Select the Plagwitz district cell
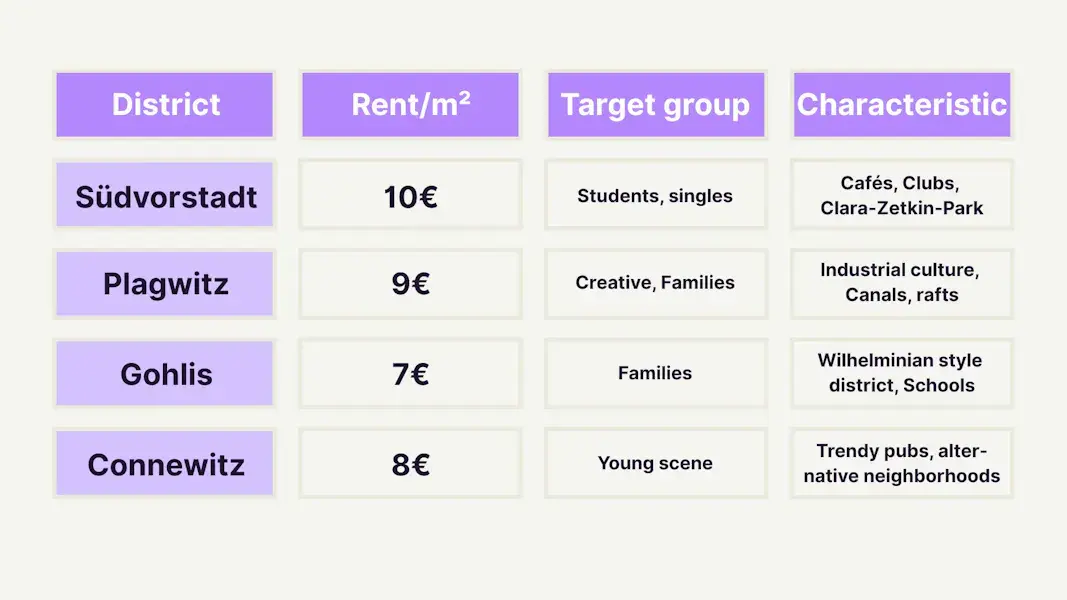Viewport: 1067px width, 600px height. click(x=164, y=284)
